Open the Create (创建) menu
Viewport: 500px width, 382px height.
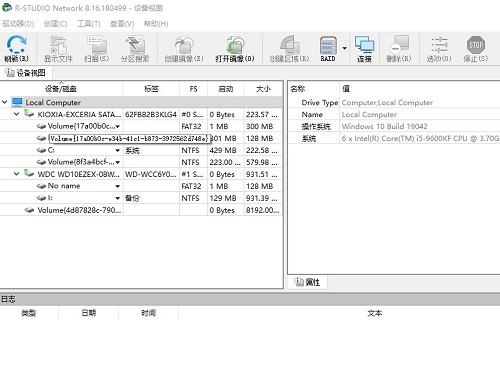click(x=55, y=24)
